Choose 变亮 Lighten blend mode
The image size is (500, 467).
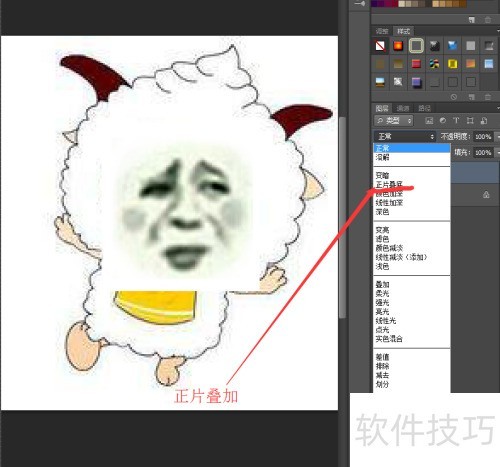point(382,230)
